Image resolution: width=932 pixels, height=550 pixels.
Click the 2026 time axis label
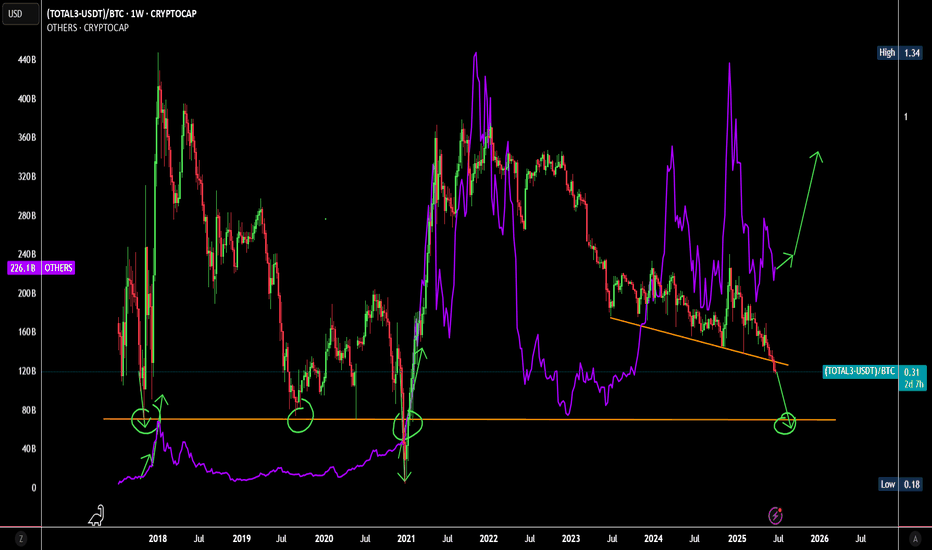click(x=819, y=539)
